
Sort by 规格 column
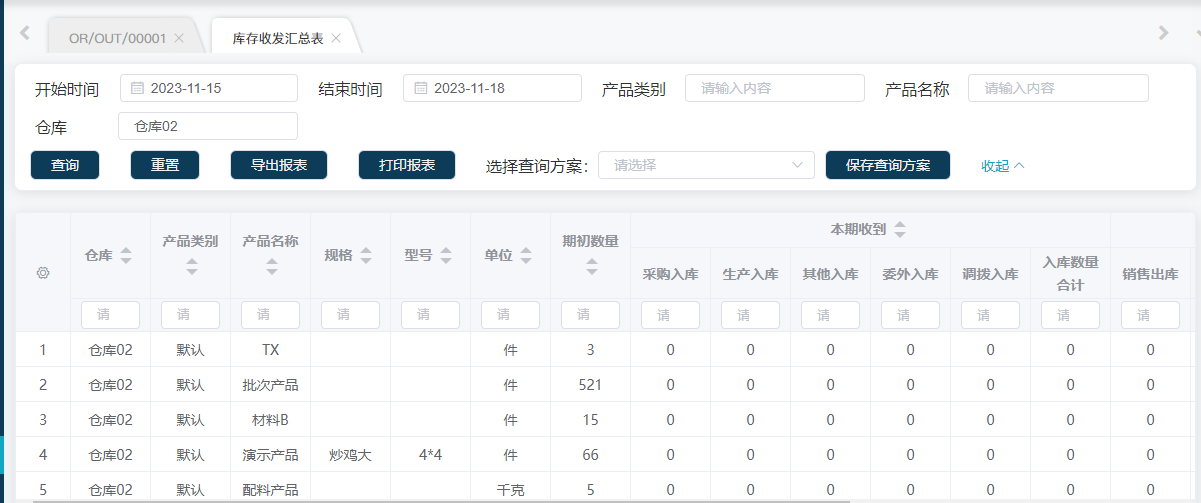pos(366,256)
